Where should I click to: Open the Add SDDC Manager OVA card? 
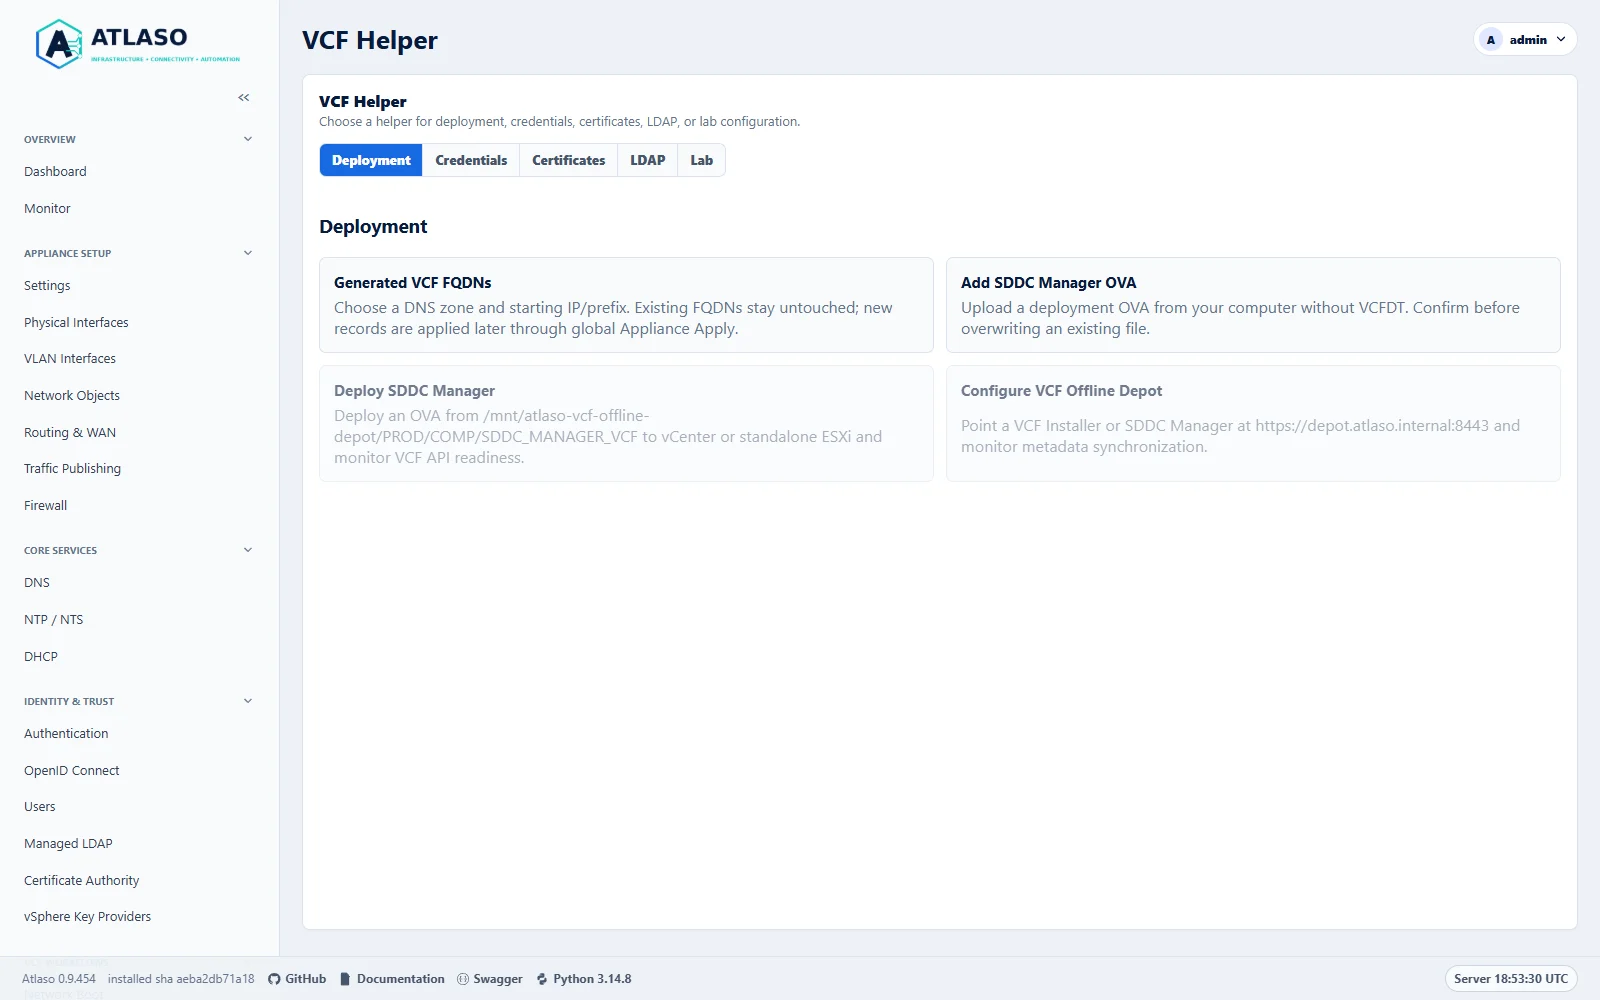click(x=1253, y=305)
